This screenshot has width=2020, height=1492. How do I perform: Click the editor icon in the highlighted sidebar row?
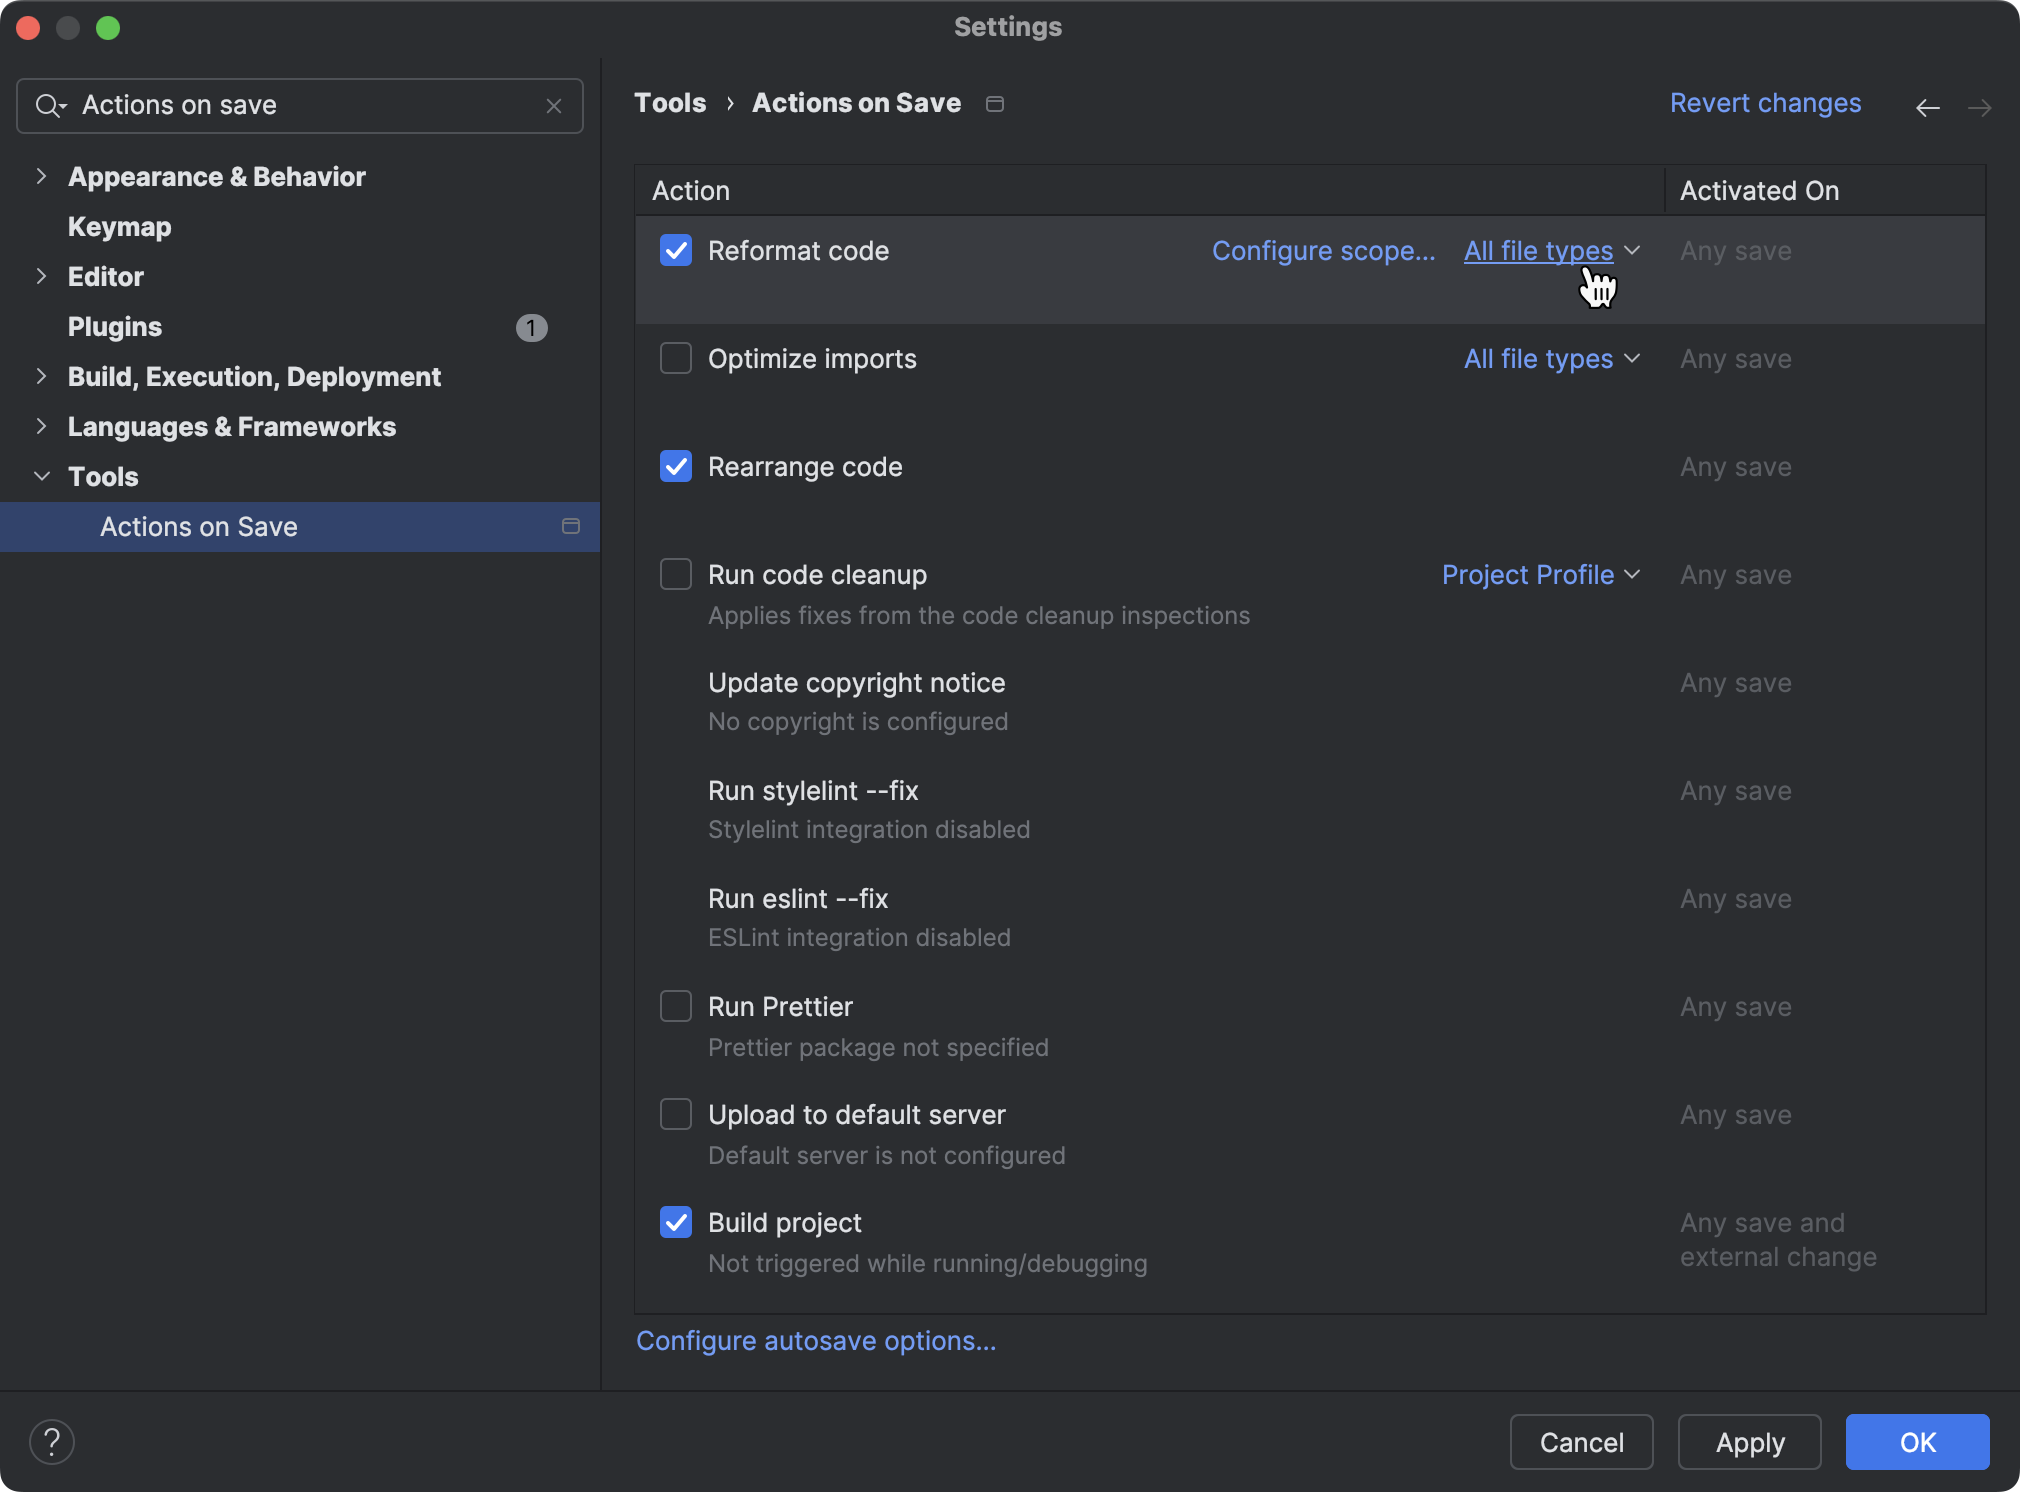click(571, 527)
